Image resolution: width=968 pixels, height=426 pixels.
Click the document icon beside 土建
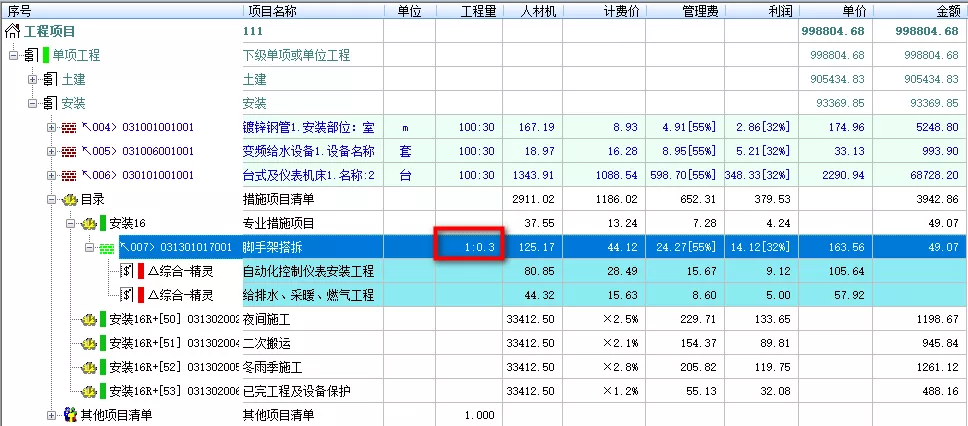[49, 80]
